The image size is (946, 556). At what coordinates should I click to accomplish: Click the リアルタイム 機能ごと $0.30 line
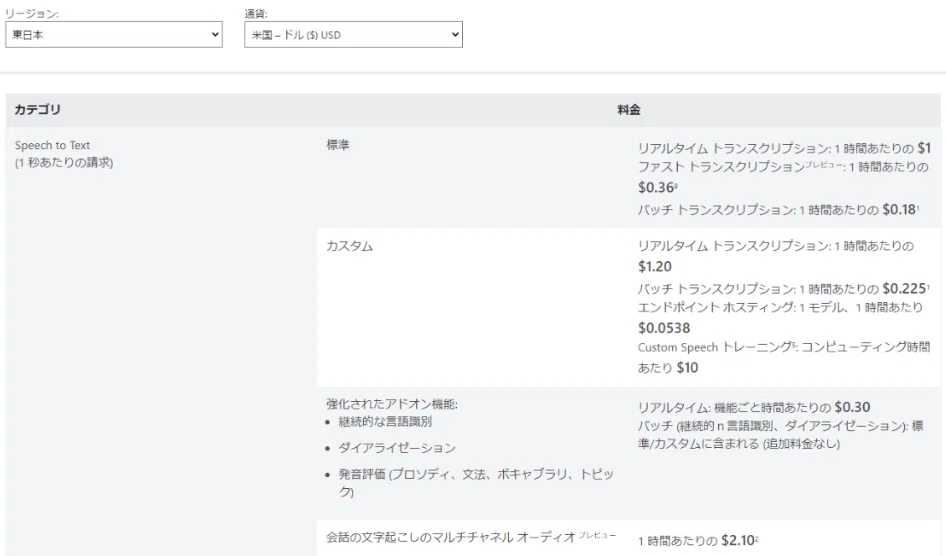click(x=754, y=408)
